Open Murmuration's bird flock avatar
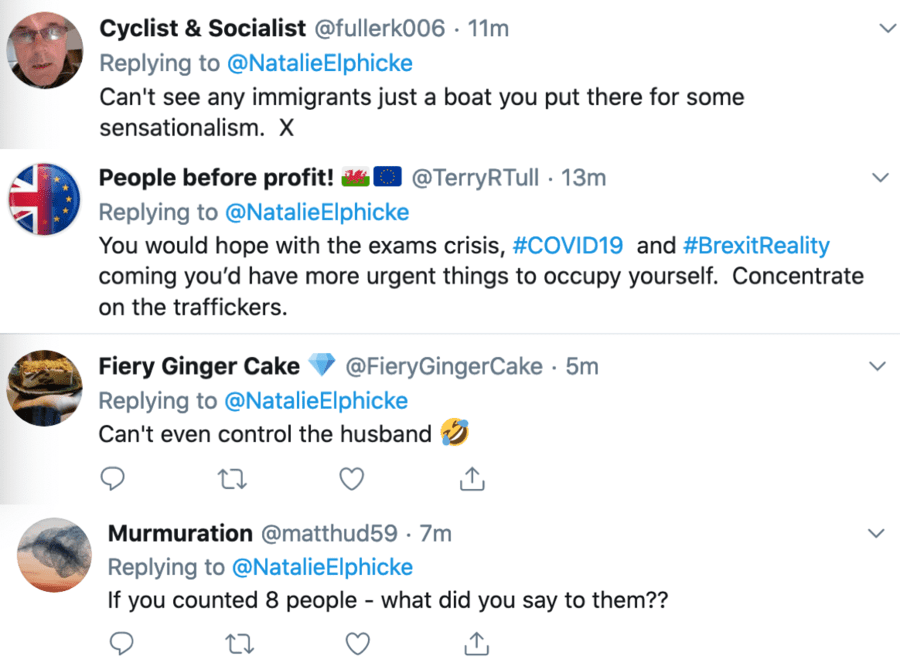 click(x=54, y=555)
